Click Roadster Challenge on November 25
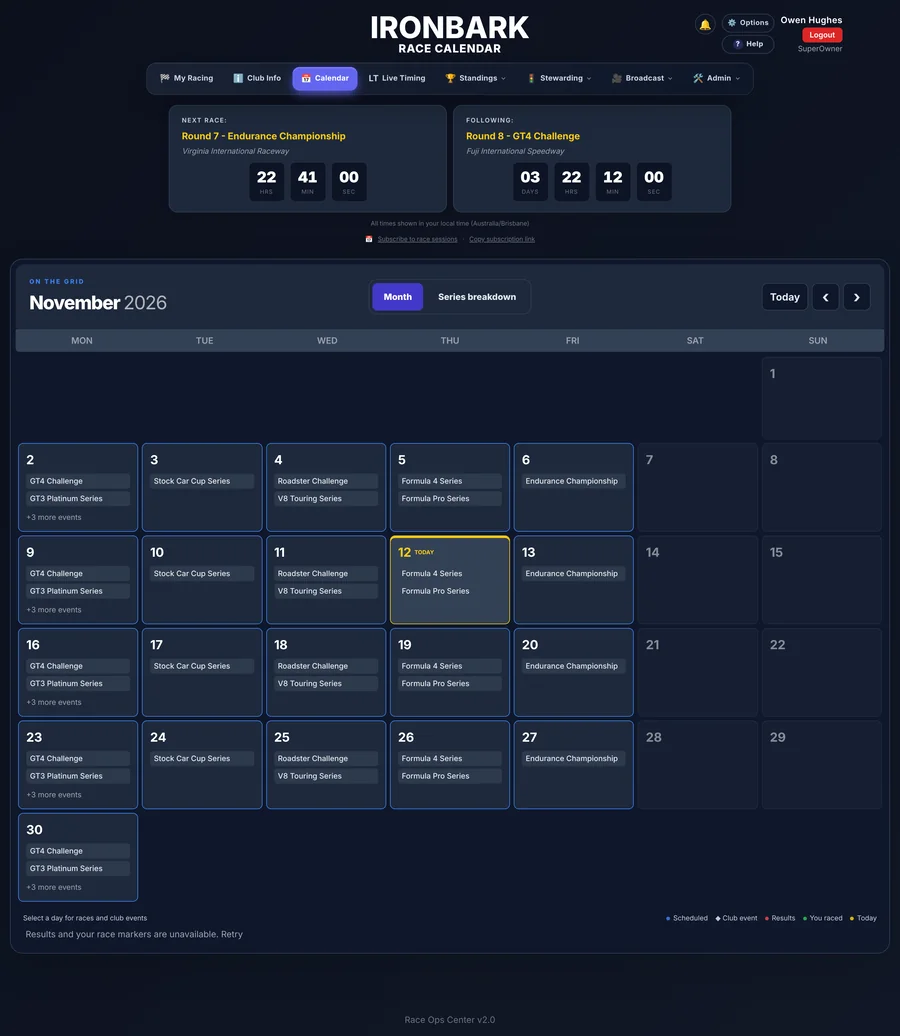Image resolution: width=900 pixels, height=1036 pixels. (326, 758)
